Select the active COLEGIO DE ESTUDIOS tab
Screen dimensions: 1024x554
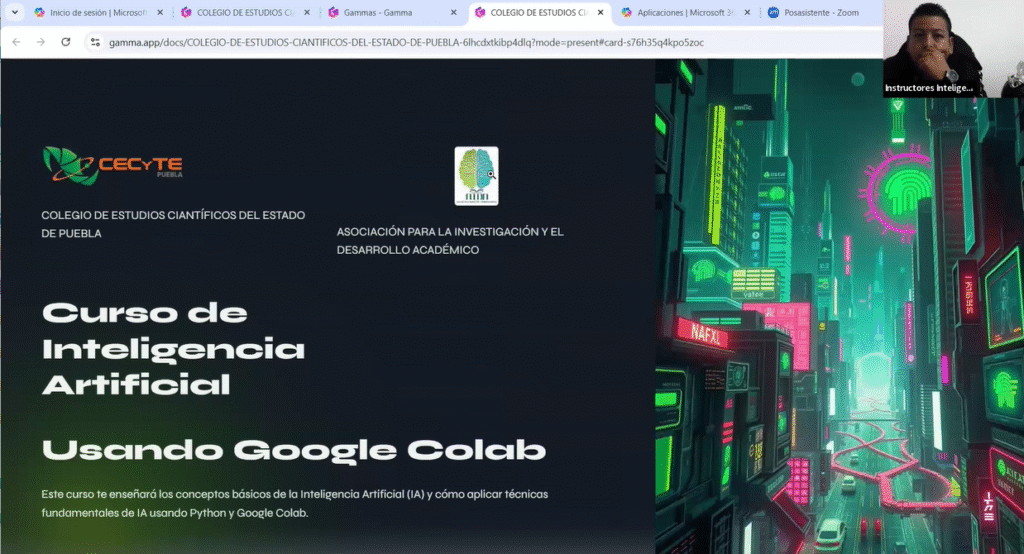pyautogui.click(x=539, y=12)
